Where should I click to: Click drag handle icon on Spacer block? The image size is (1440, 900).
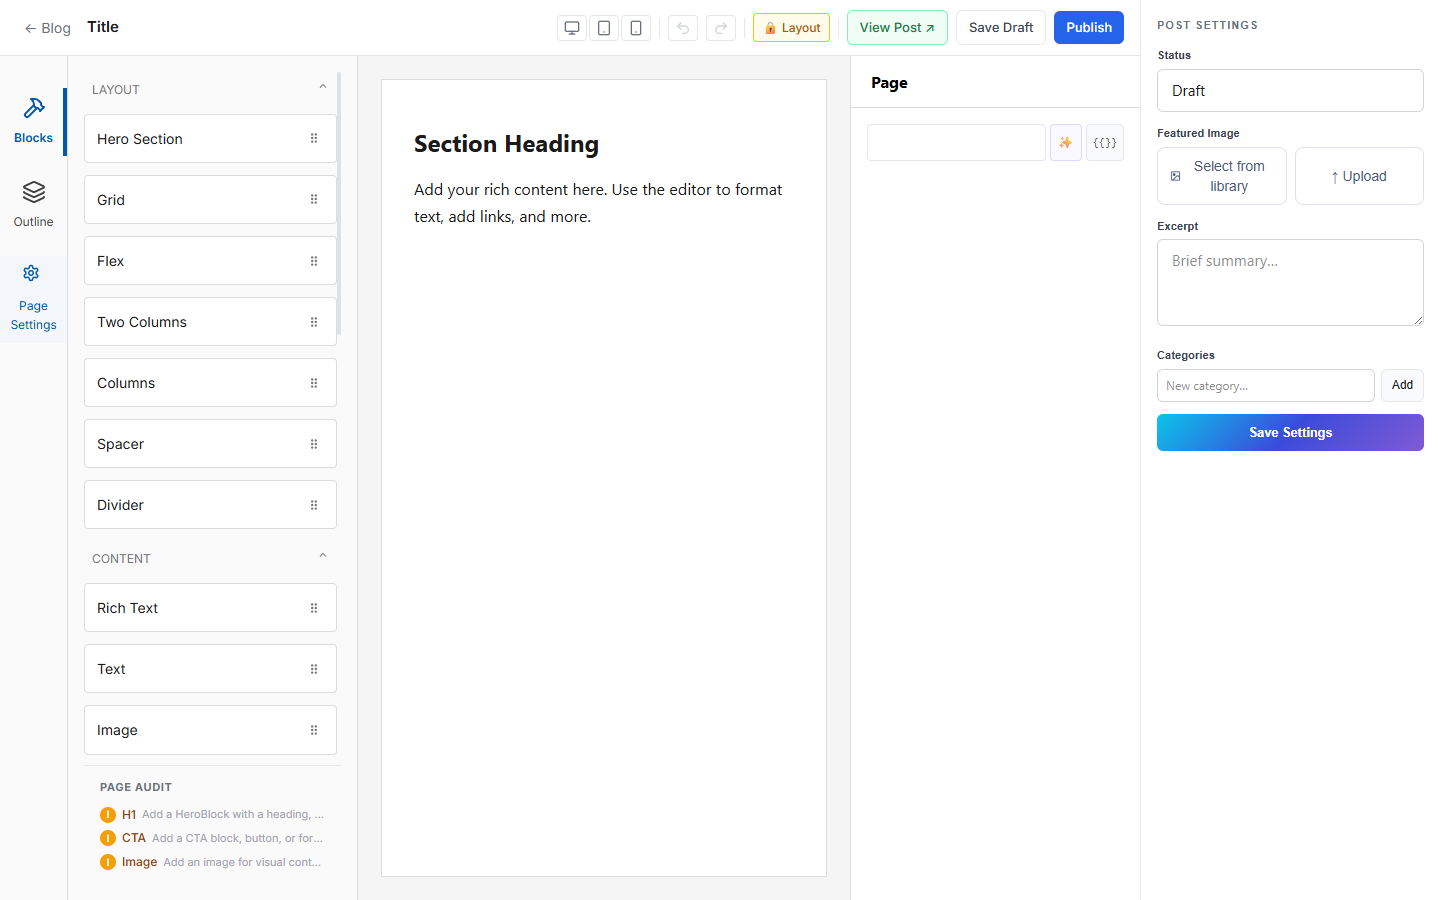314,444
